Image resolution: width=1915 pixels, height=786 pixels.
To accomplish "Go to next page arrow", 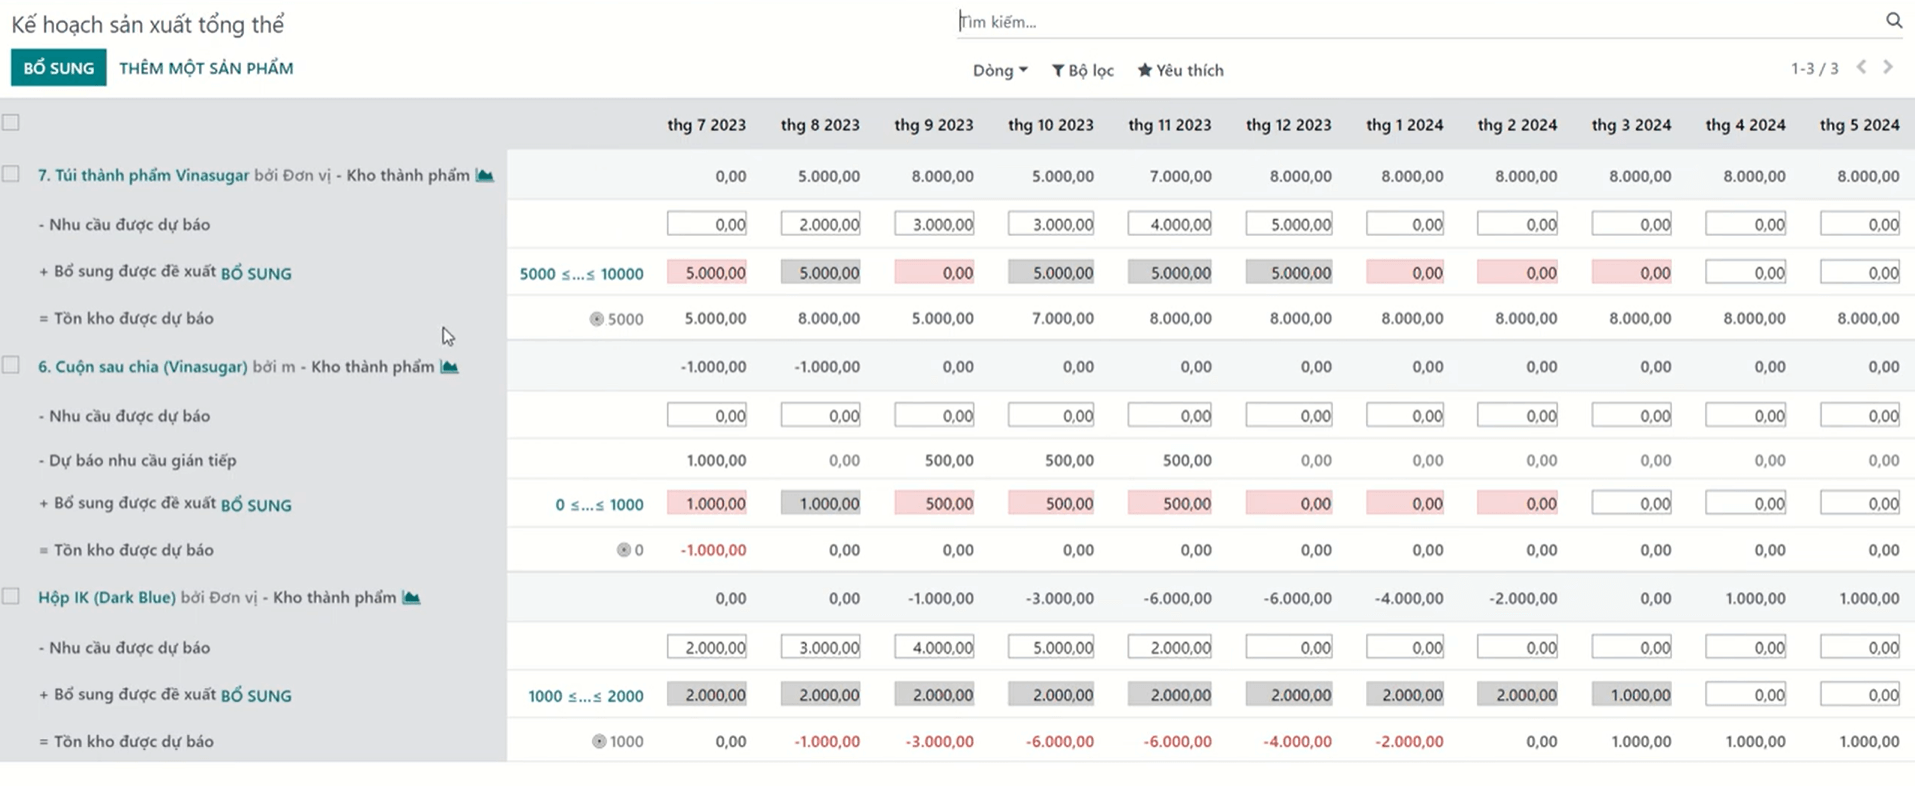I will tap(1888, 67).
